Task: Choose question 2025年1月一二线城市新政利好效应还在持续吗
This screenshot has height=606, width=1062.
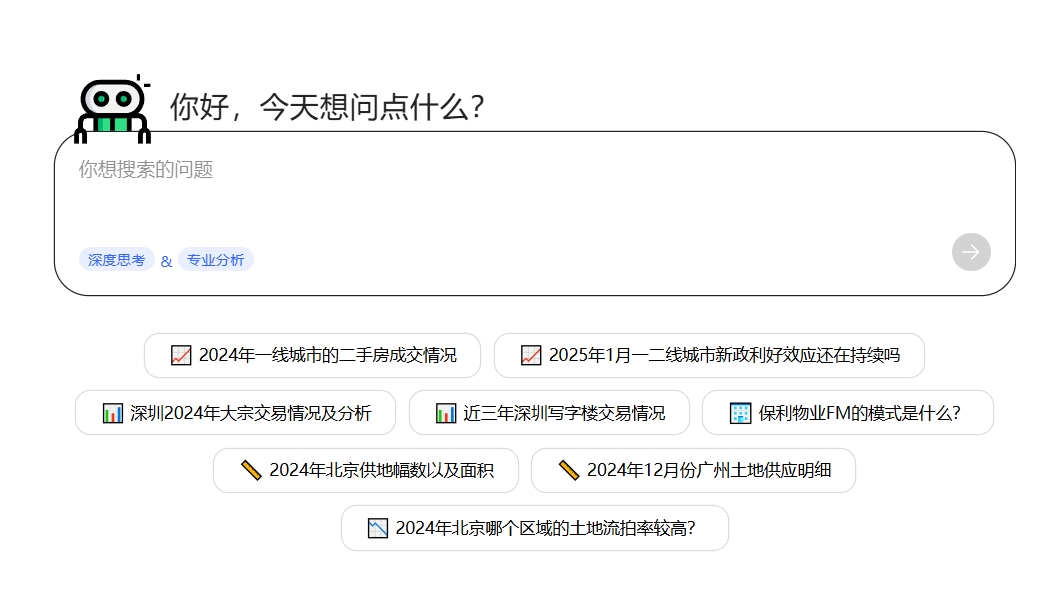Action: coord(723,355)
